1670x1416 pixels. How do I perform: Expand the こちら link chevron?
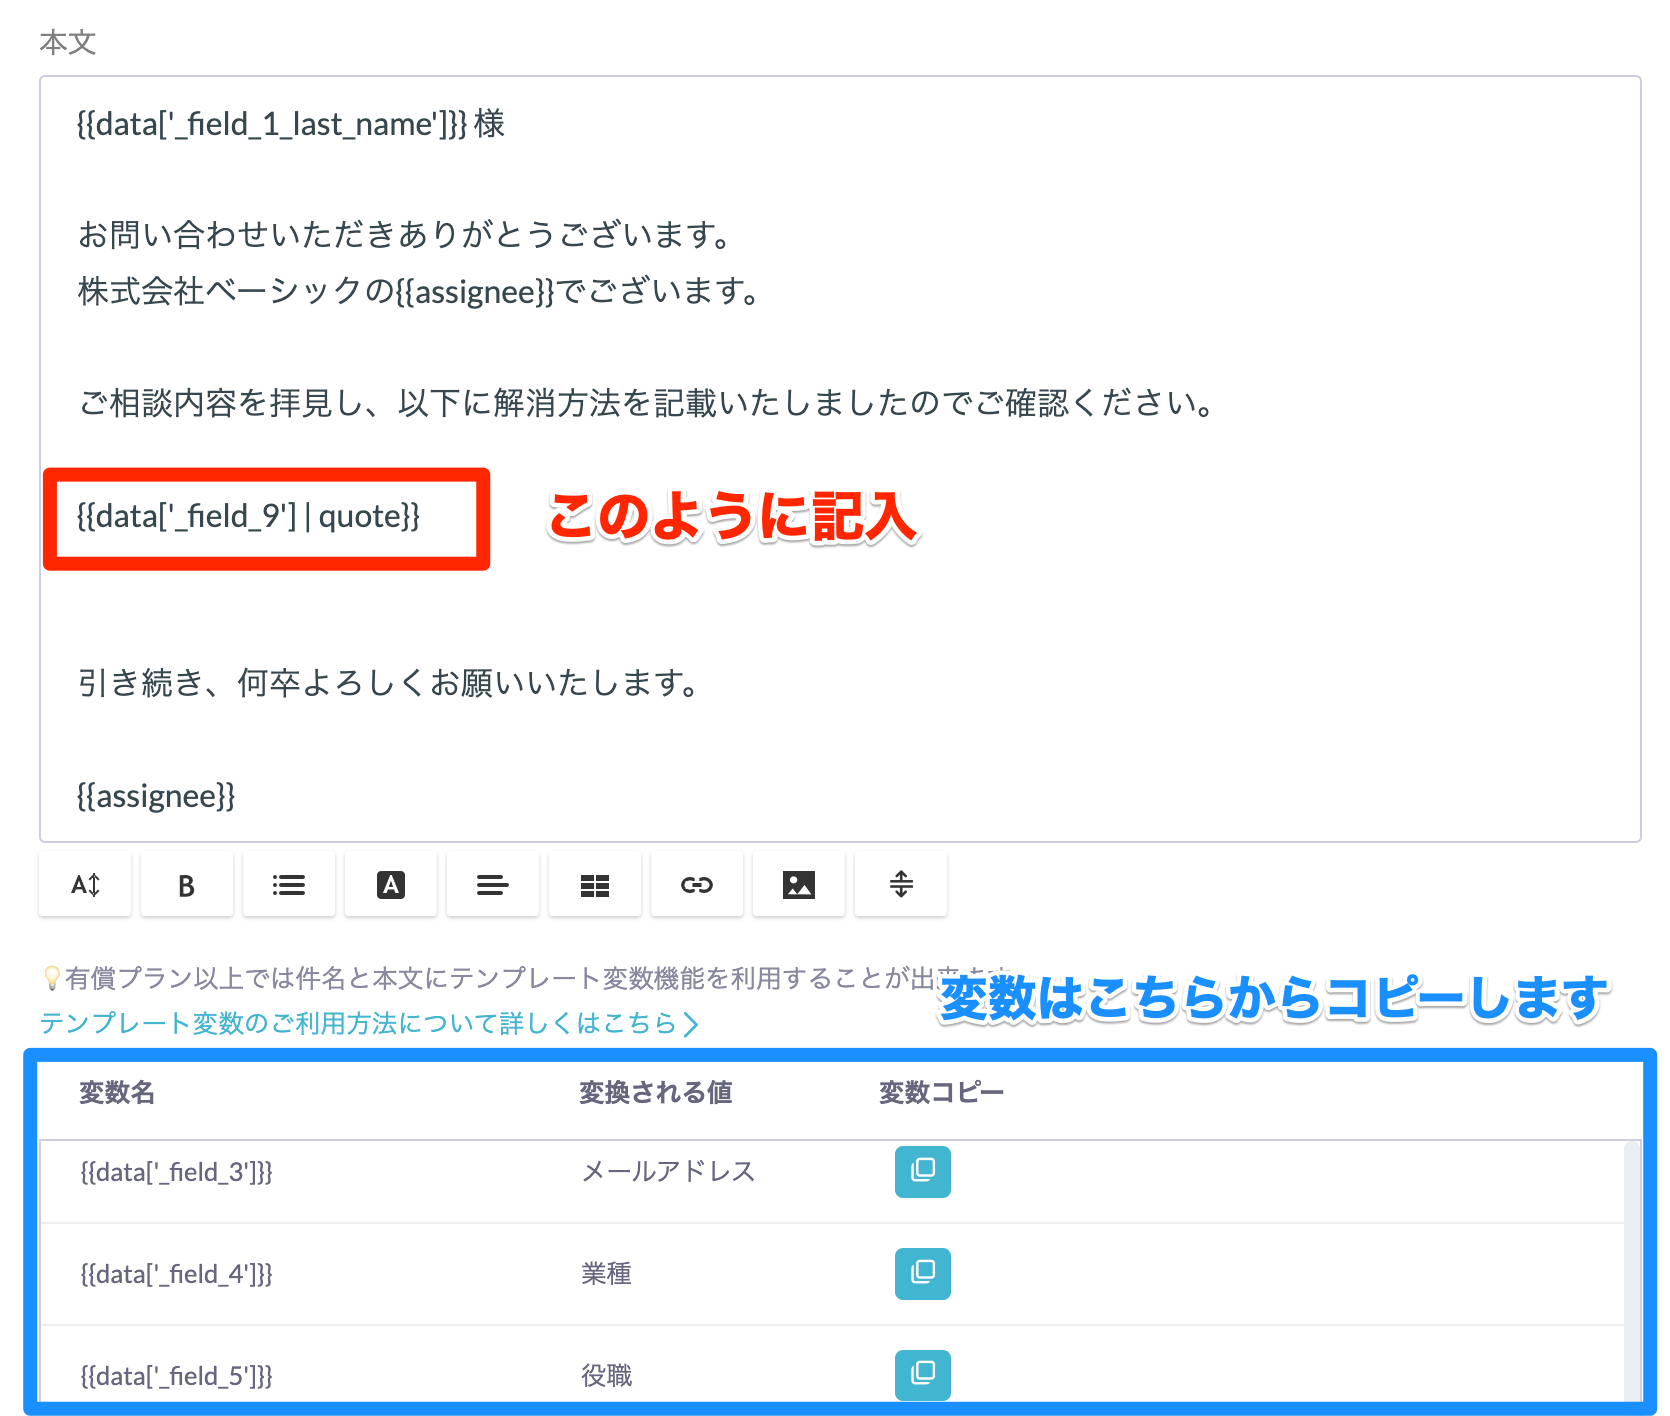(x=692, y=1023)
